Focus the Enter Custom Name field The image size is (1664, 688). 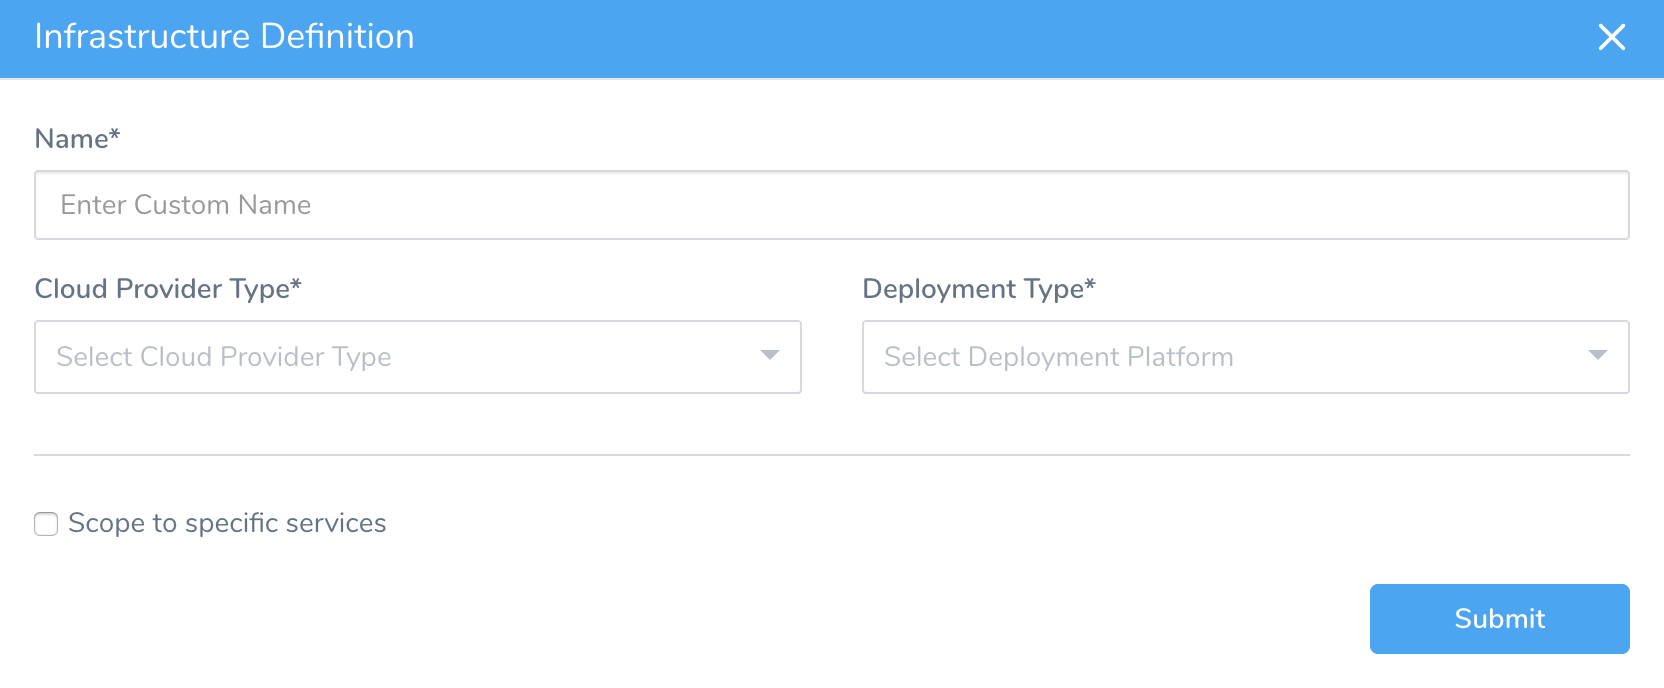pyautogui.click(x=832, y=205)
